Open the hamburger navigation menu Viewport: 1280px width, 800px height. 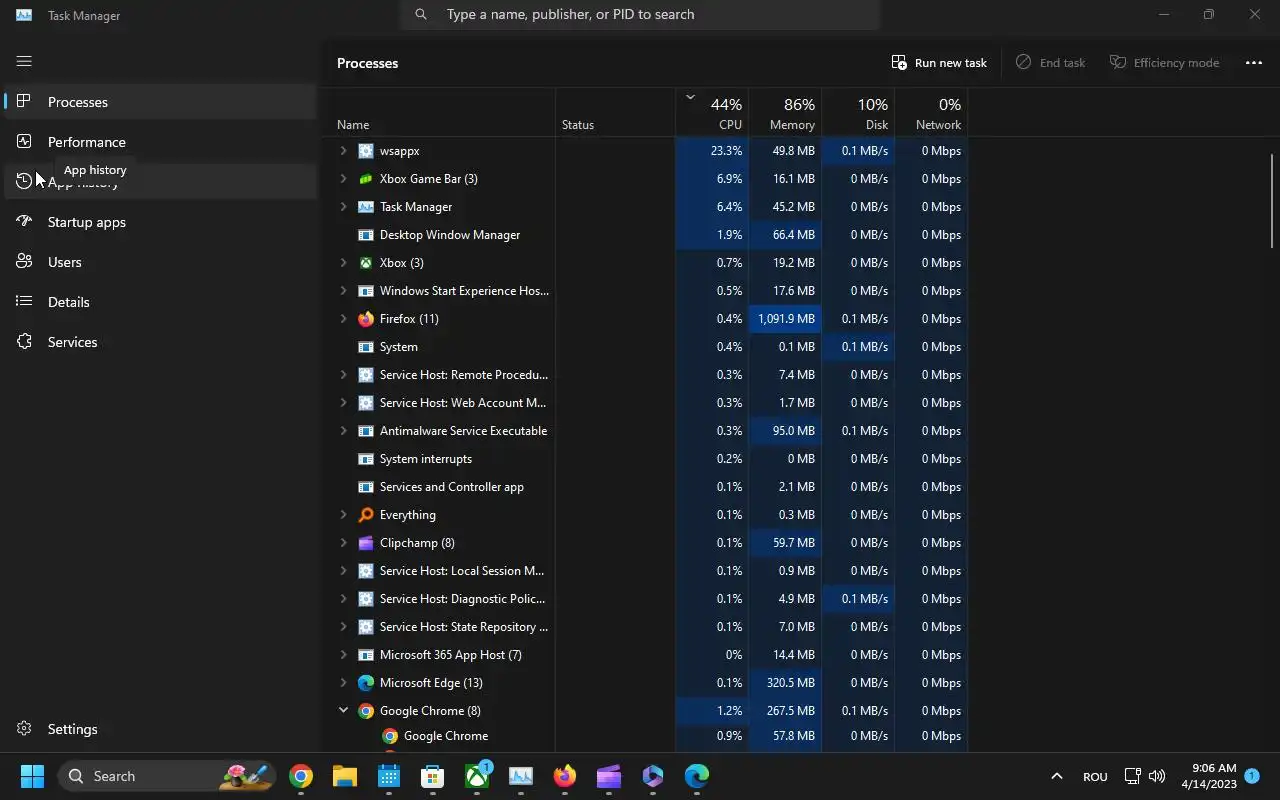coord(24,62)
